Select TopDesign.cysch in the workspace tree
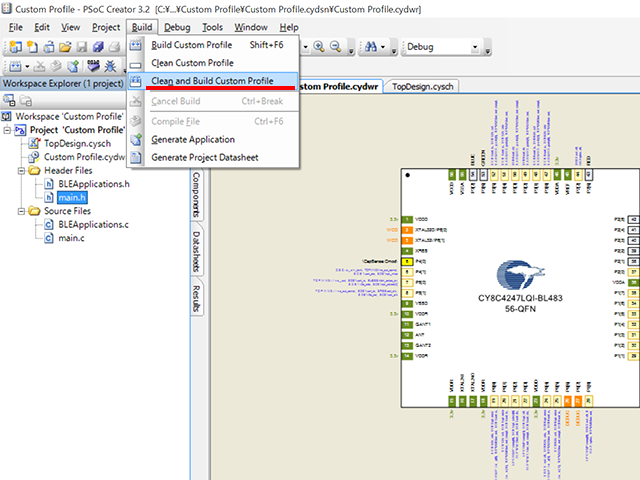The image size is (640, 480). coord(77,144)
